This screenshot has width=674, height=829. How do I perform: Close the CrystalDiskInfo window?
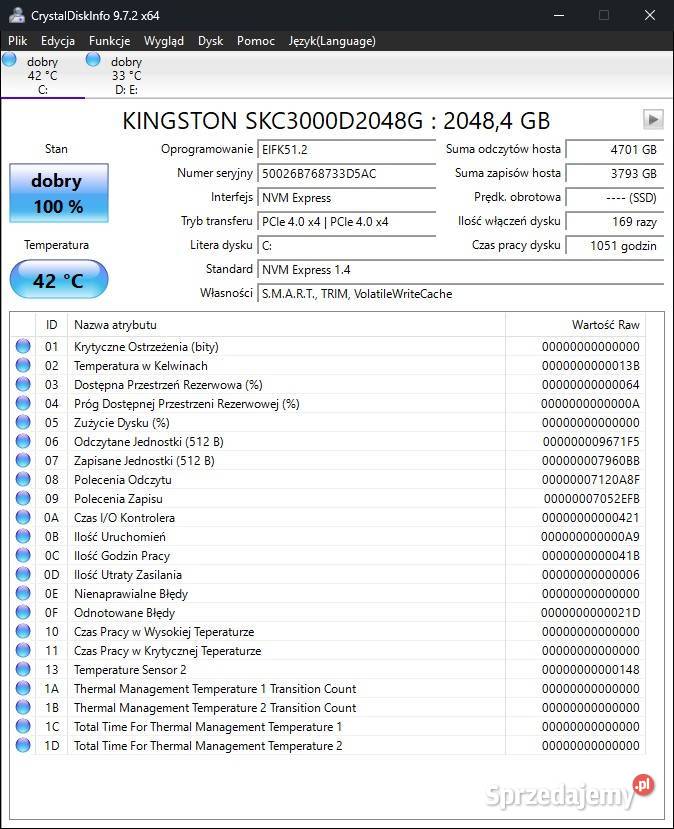(650, 15)
